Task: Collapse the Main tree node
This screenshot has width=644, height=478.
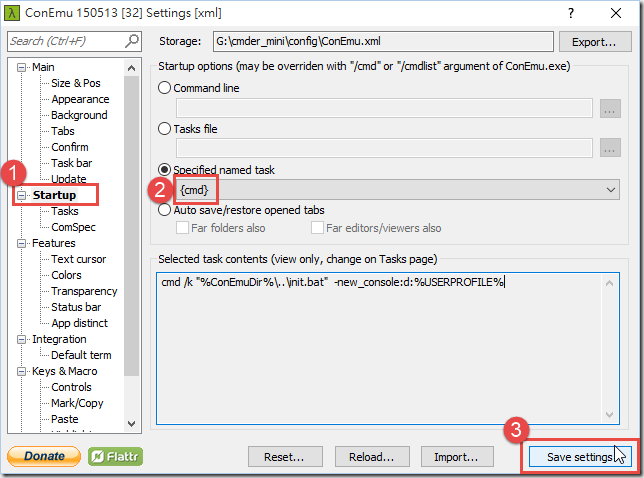Action: pos(21,67)
